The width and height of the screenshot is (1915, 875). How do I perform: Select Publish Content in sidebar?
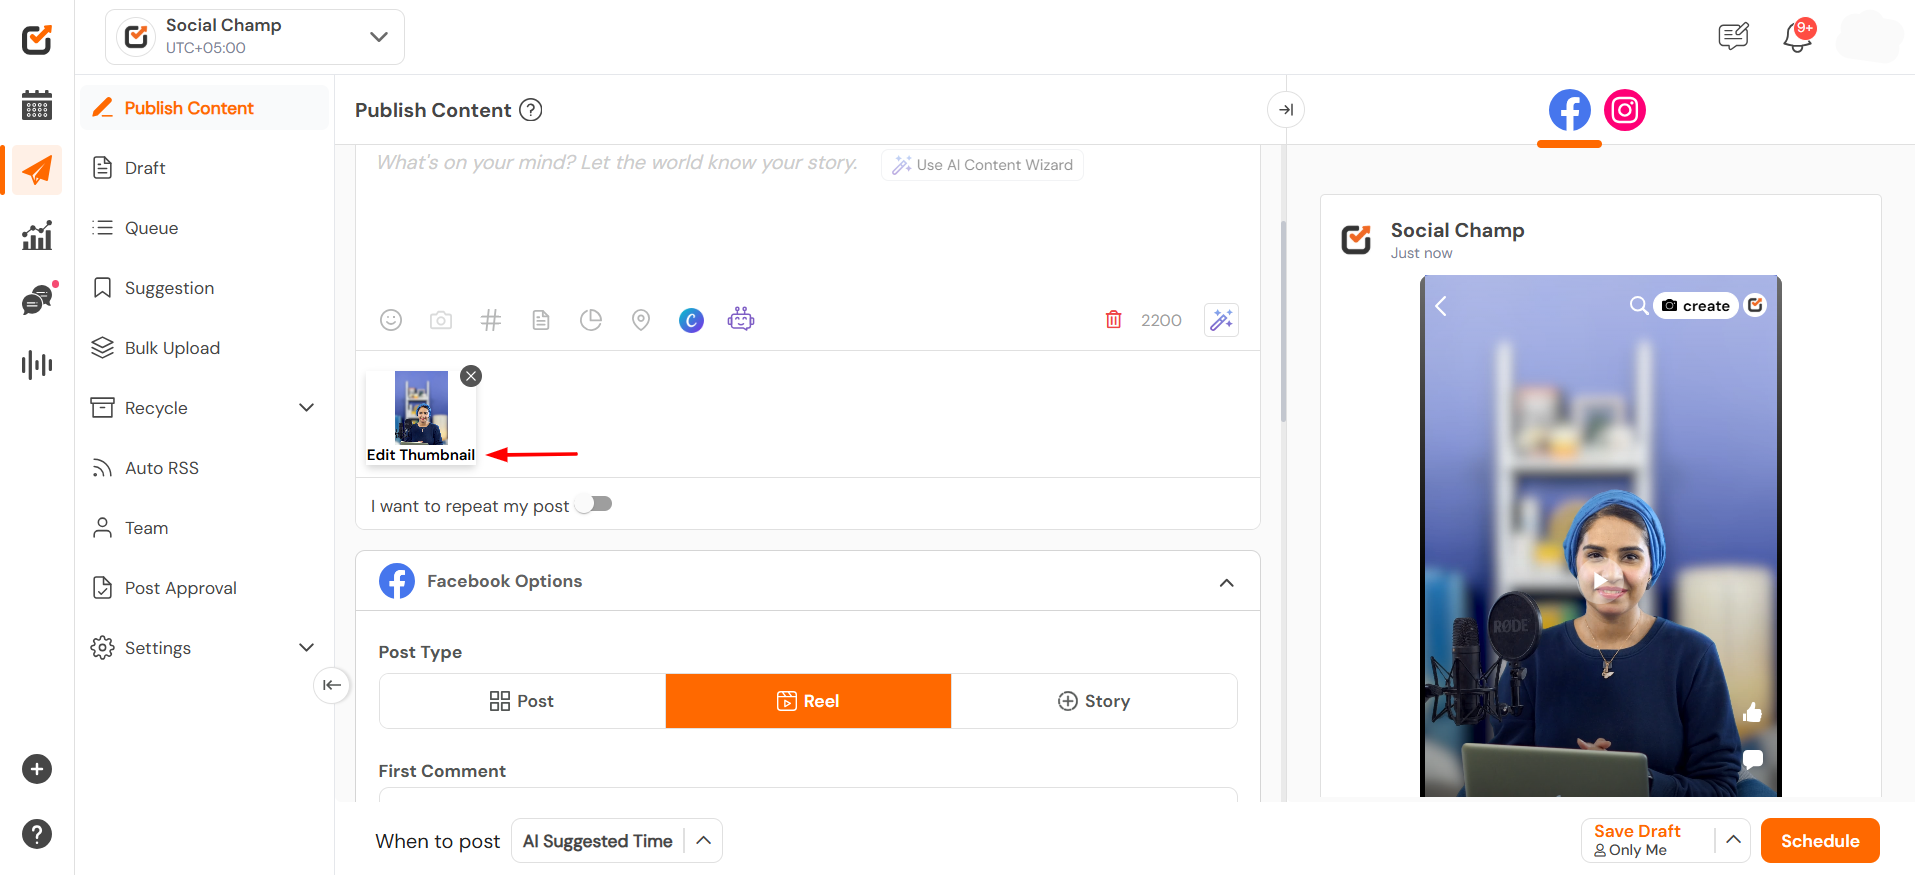point(205,108)
